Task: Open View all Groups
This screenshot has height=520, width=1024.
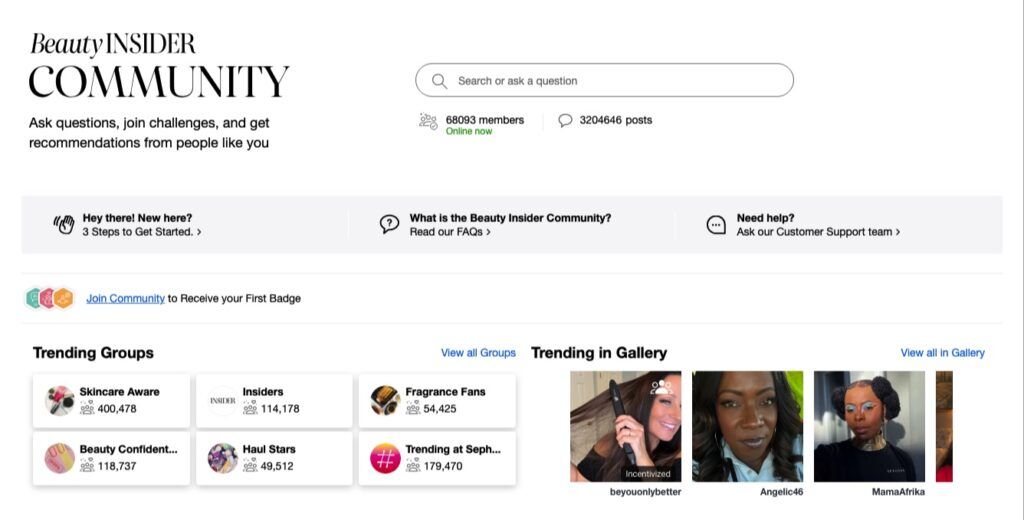Action: [x=478, y=353]
